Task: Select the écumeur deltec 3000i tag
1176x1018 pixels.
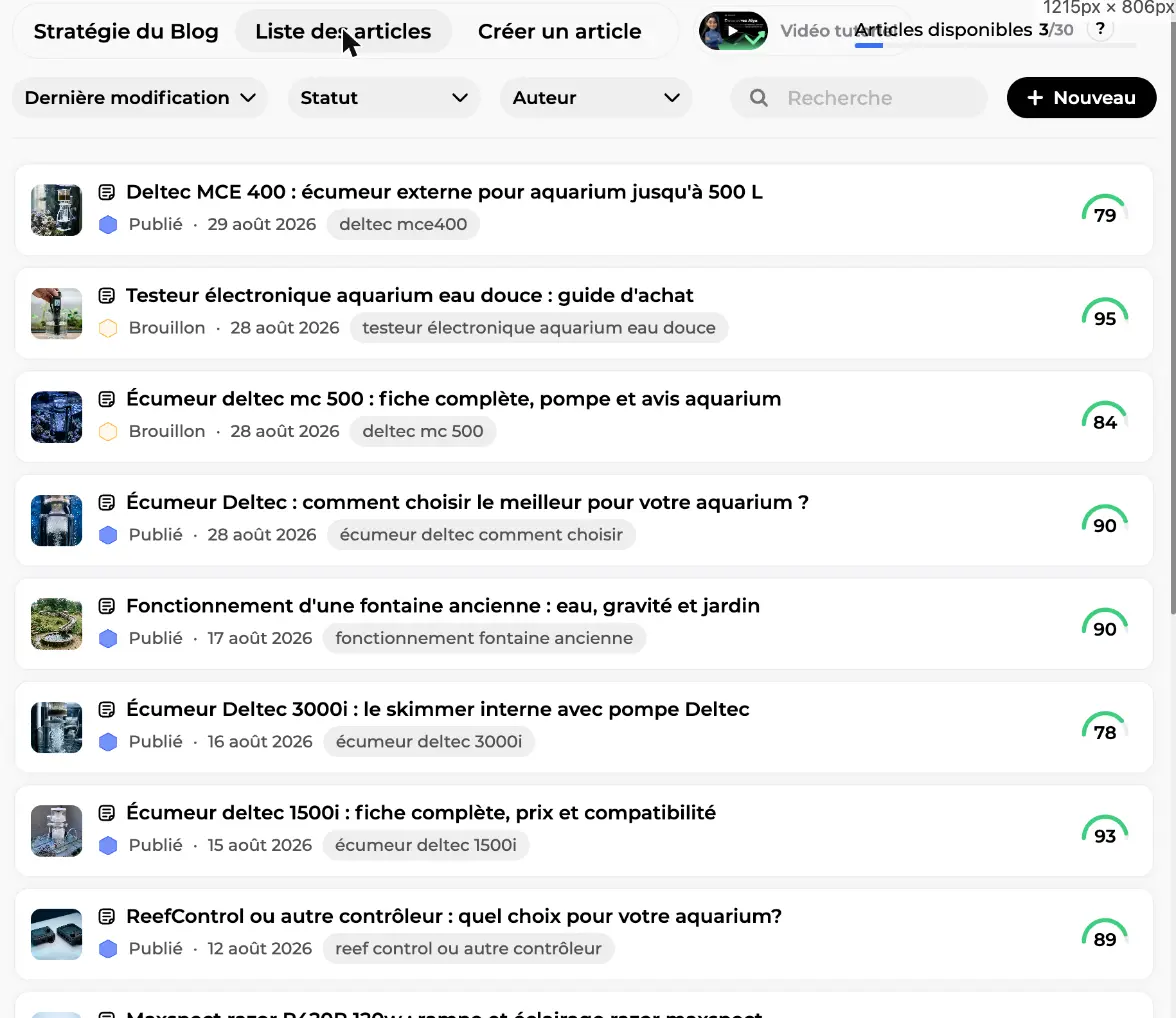Action: 428,742
